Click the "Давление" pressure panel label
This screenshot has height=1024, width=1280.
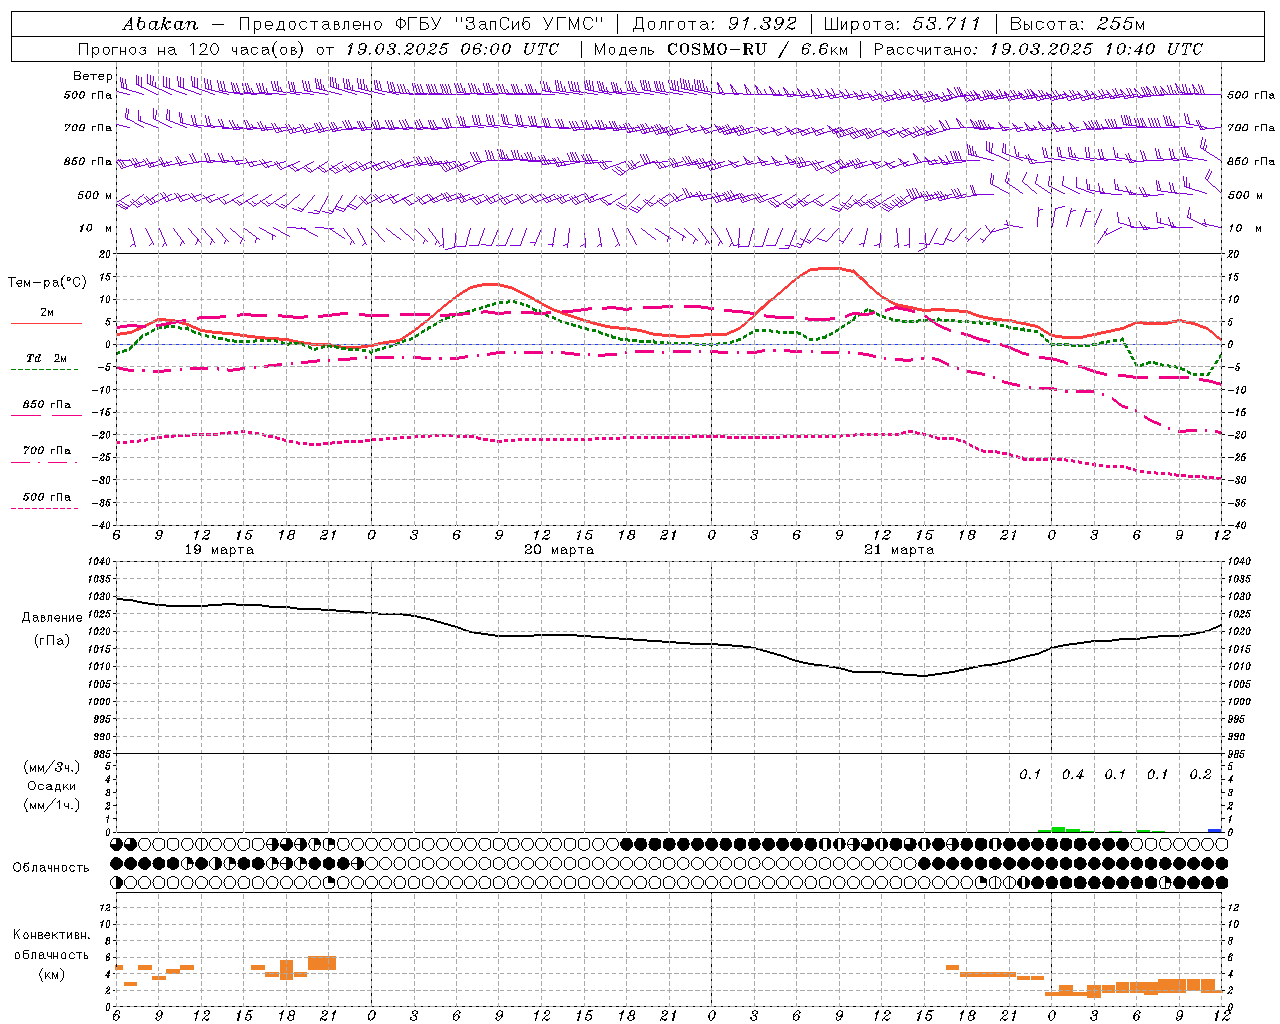52,618
